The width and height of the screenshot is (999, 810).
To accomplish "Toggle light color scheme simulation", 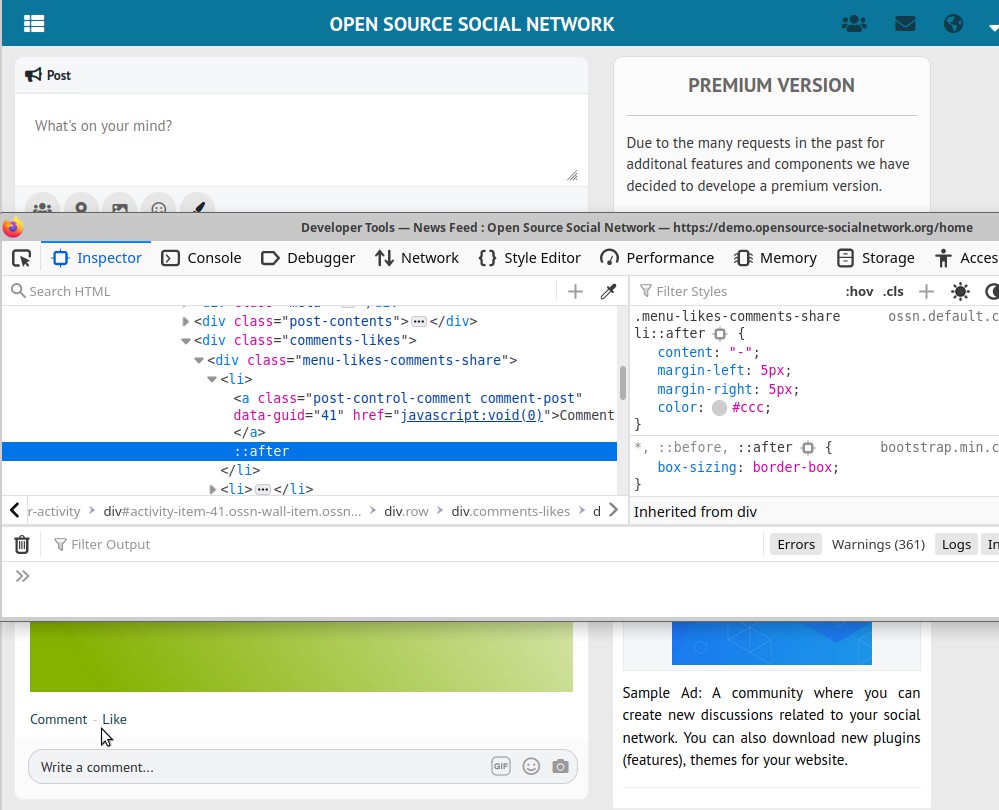I will [x=960, y=291].
